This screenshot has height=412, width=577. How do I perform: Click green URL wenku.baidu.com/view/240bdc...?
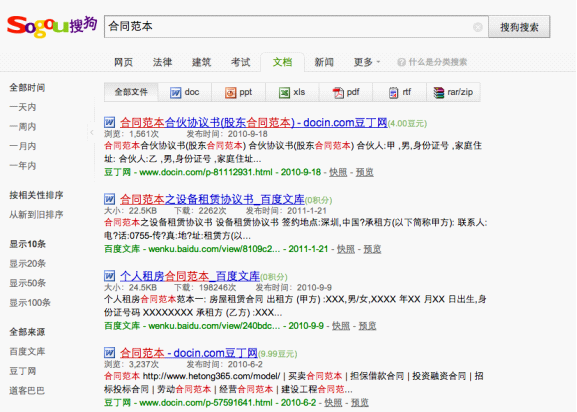(x=214, y=326)
